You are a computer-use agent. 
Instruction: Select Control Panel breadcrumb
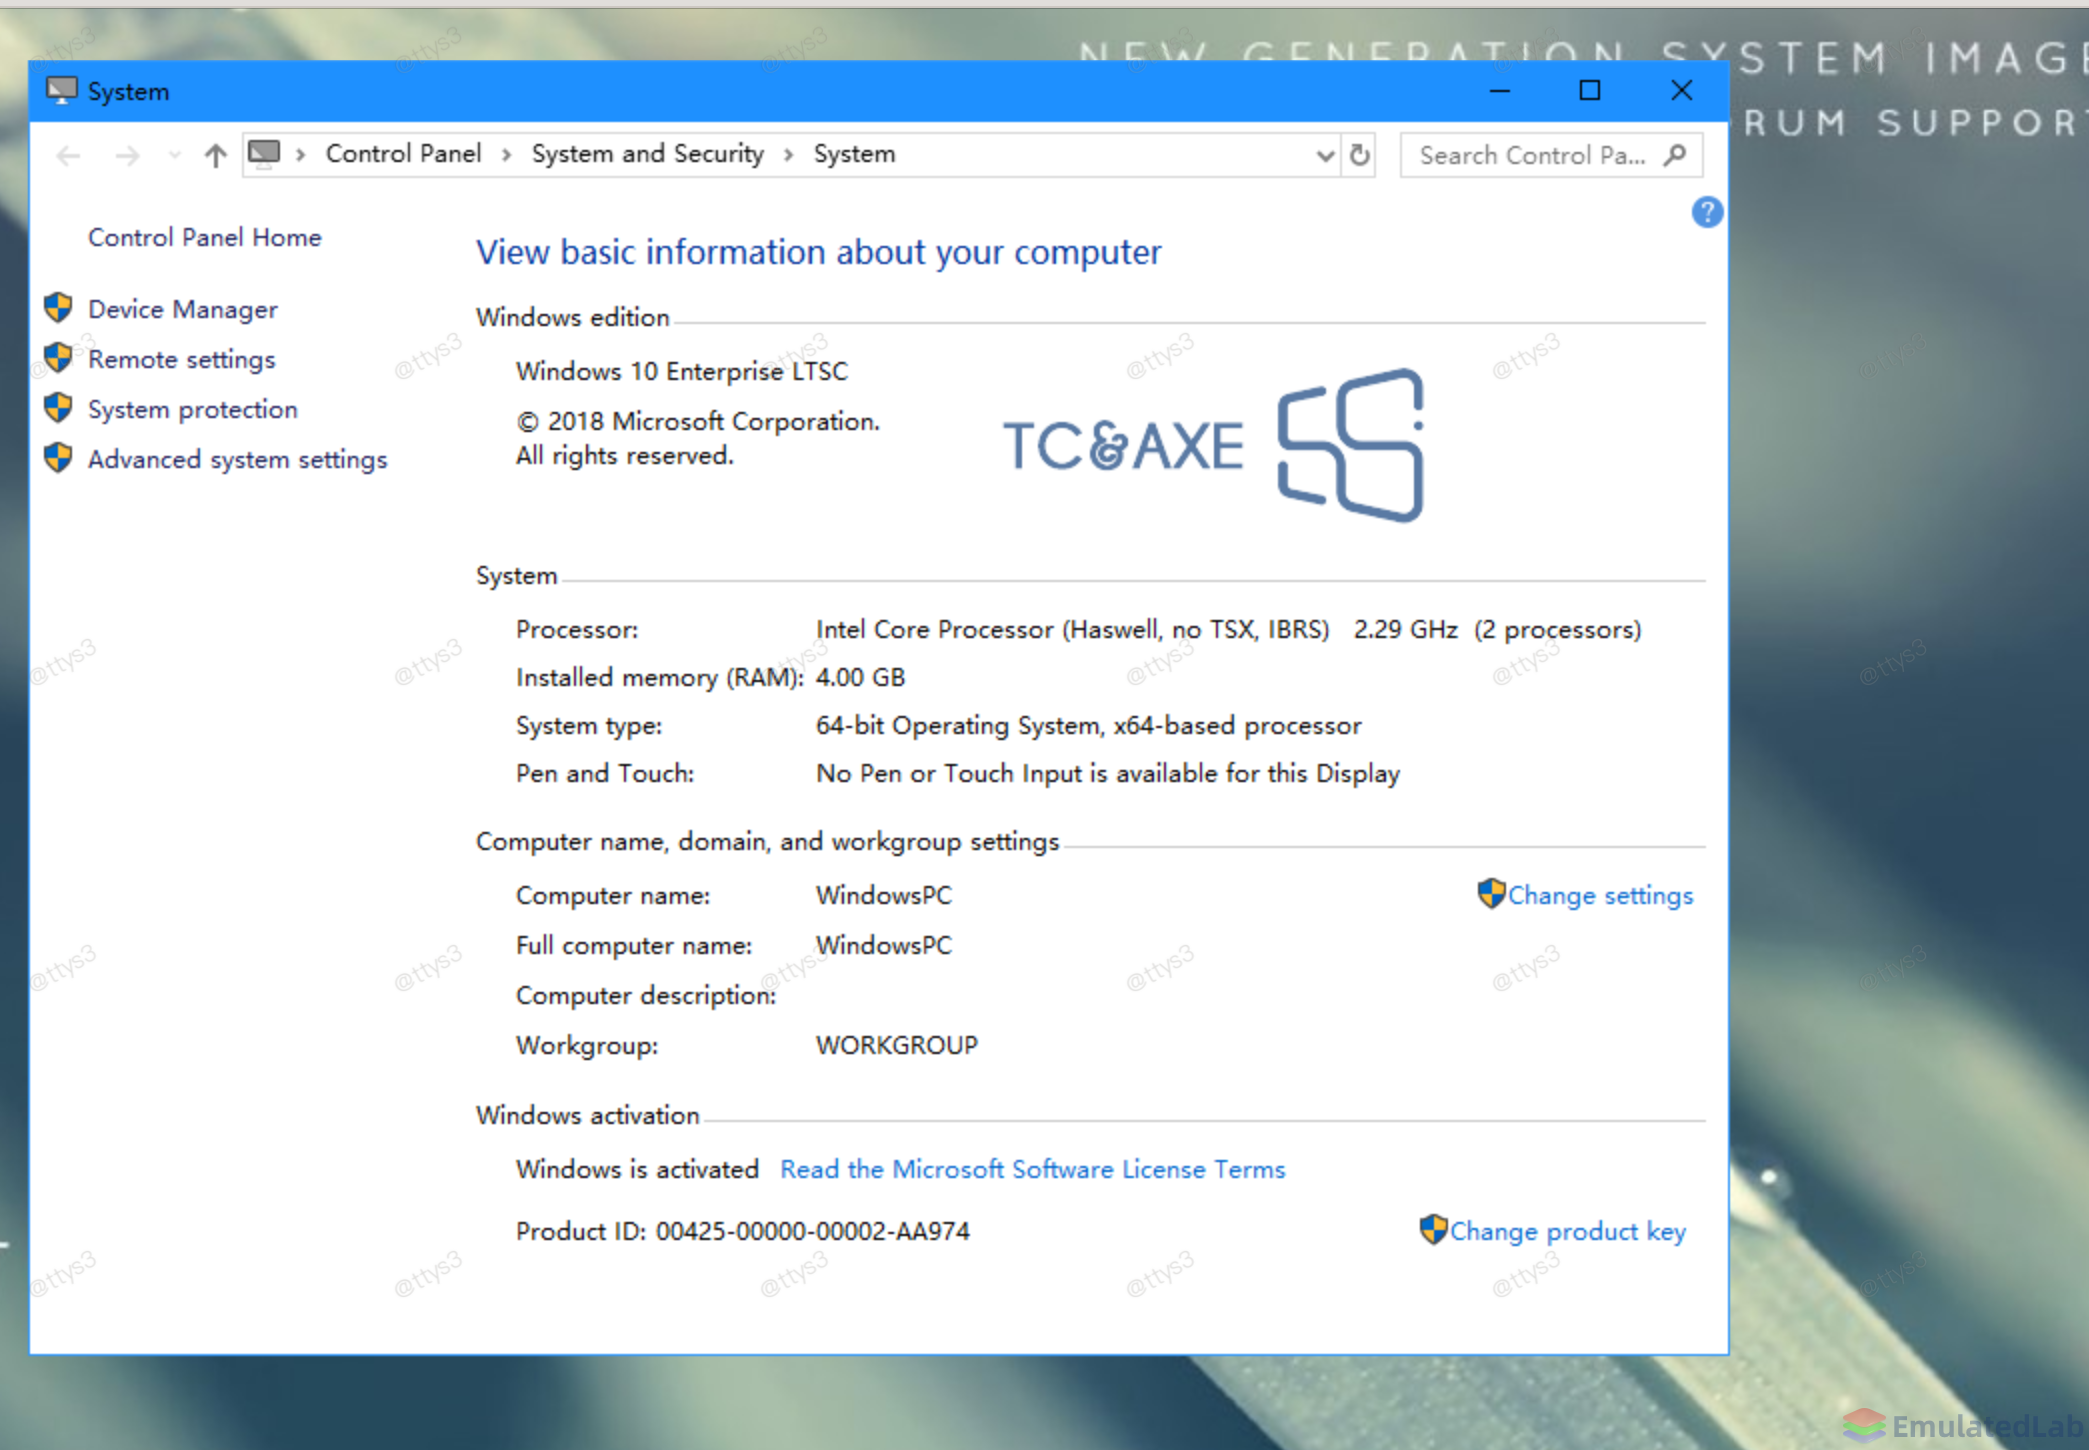(x=403, y=153)
